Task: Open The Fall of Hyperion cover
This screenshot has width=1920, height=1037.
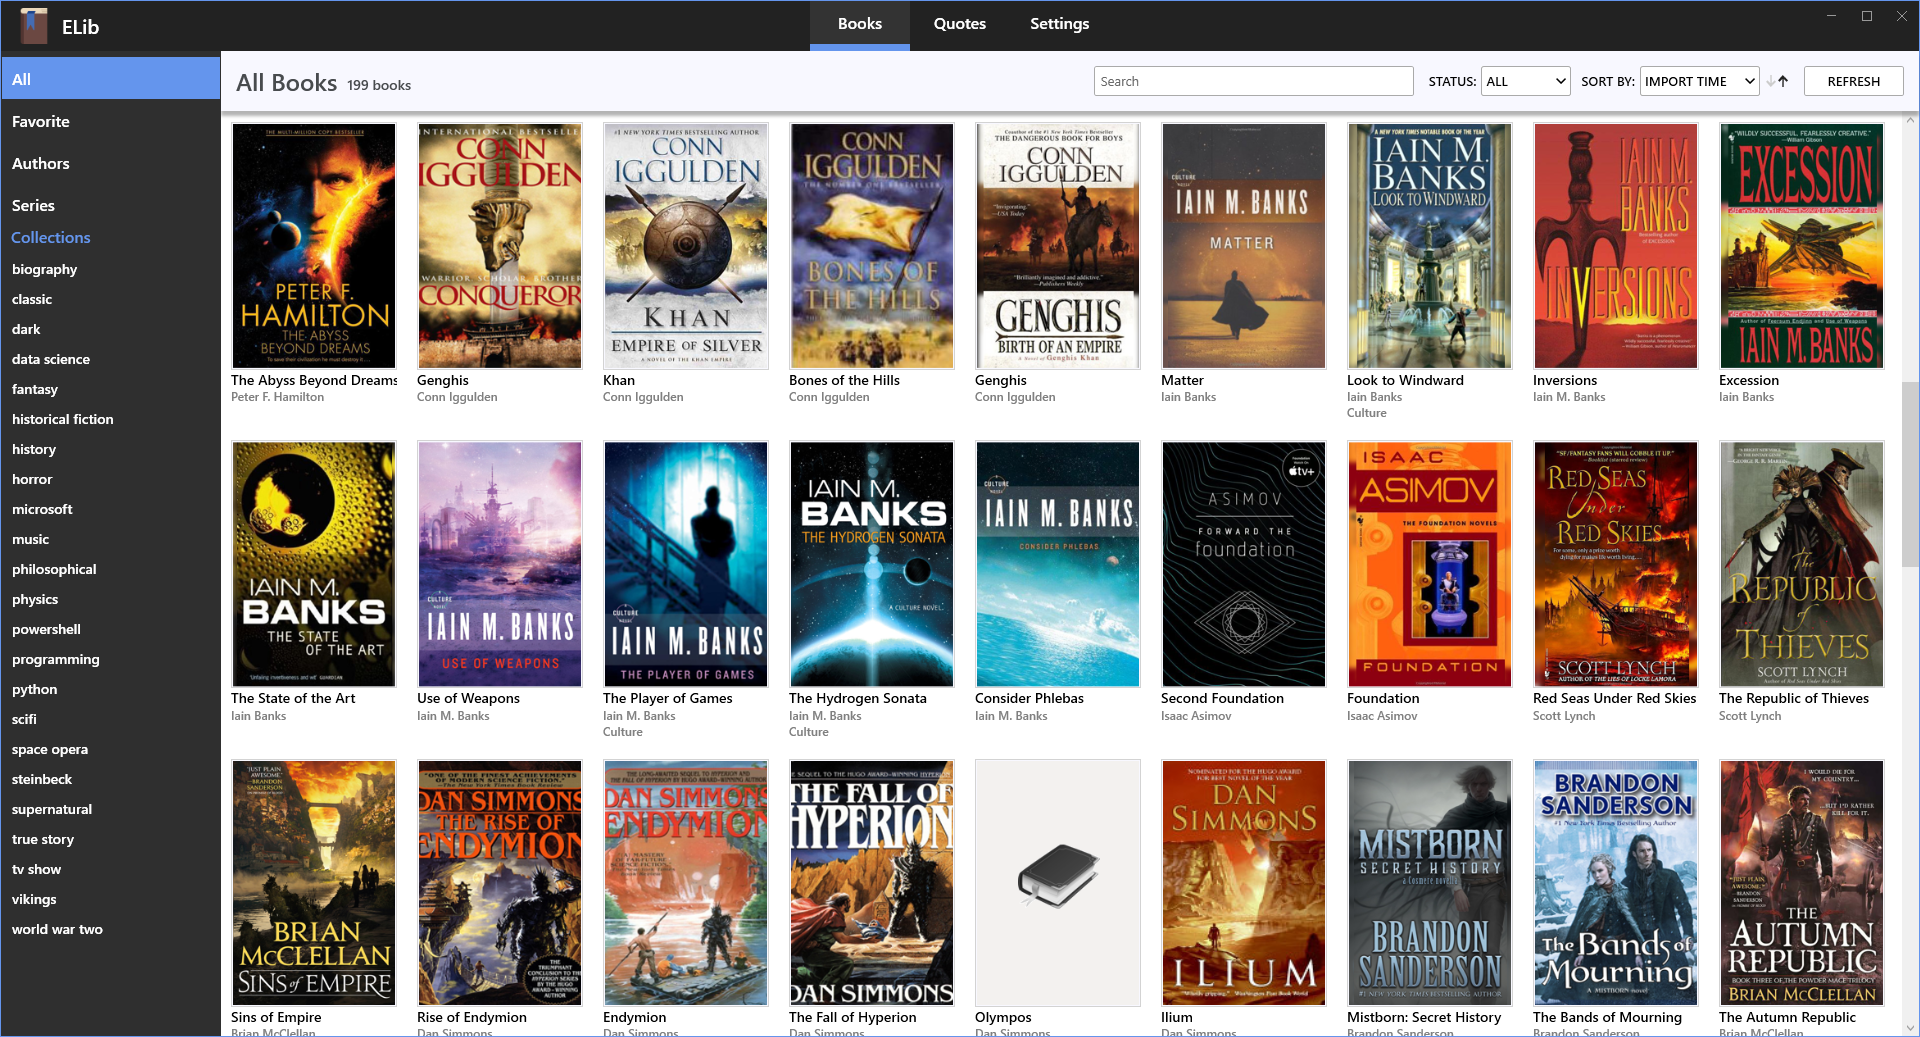Action: (872, 883)
